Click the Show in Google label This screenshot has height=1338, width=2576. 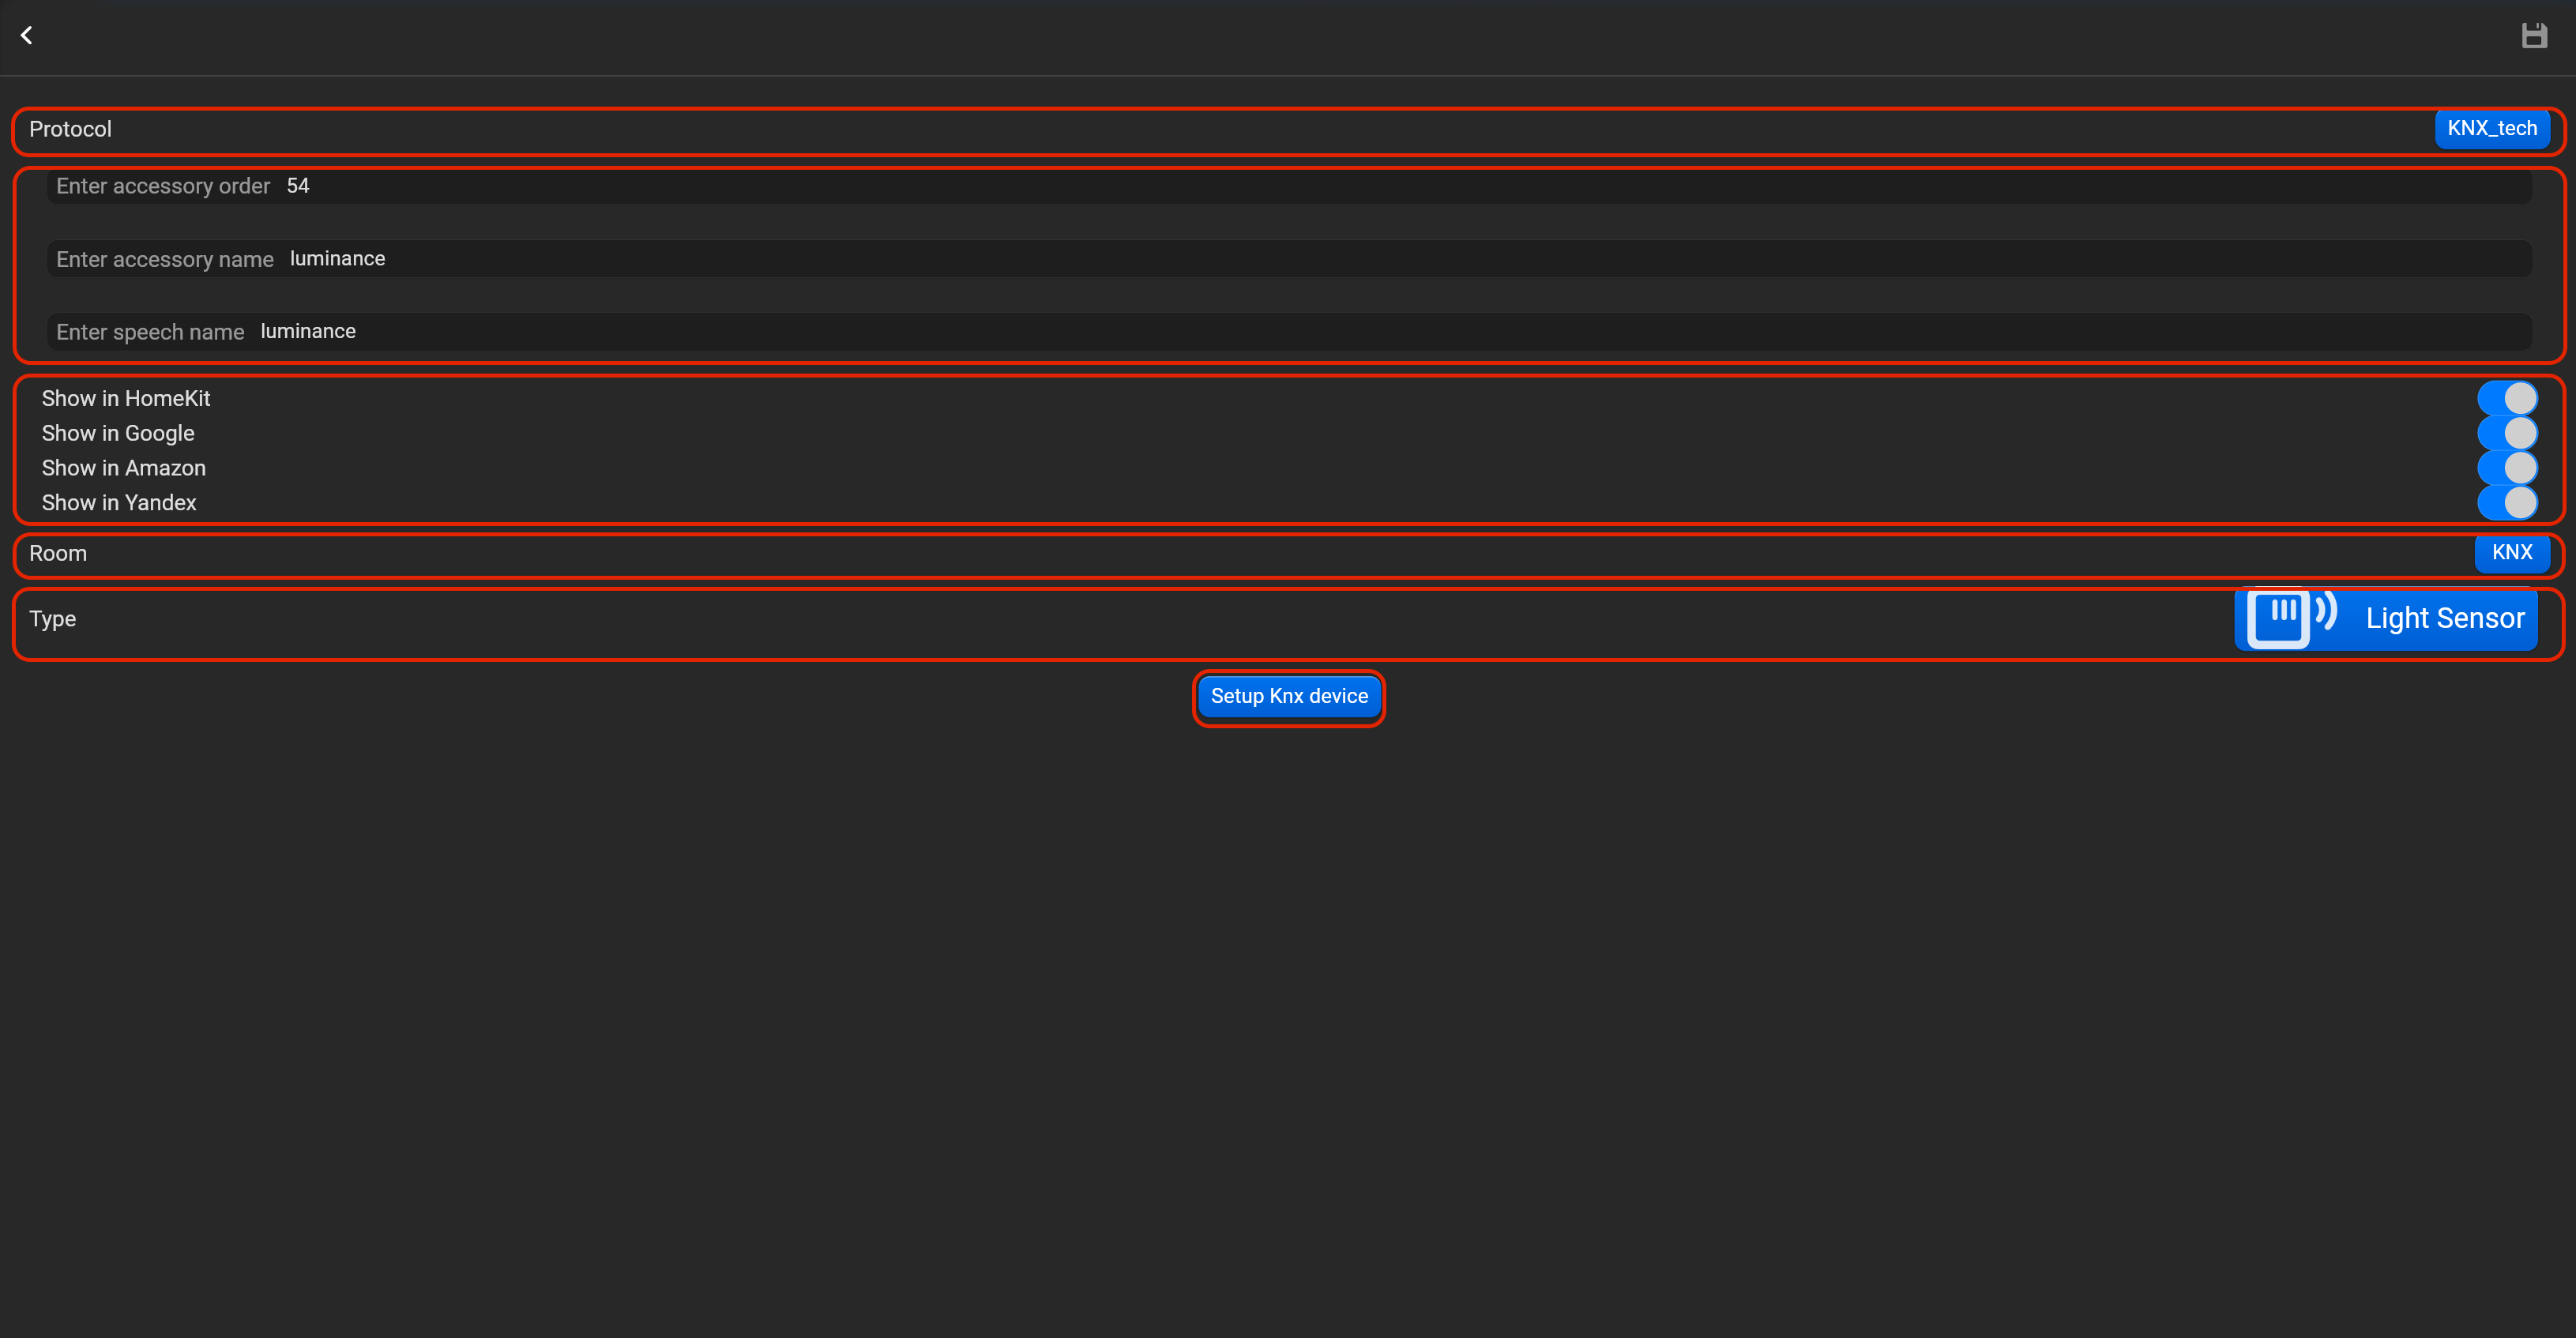click(x=118, y=433)
